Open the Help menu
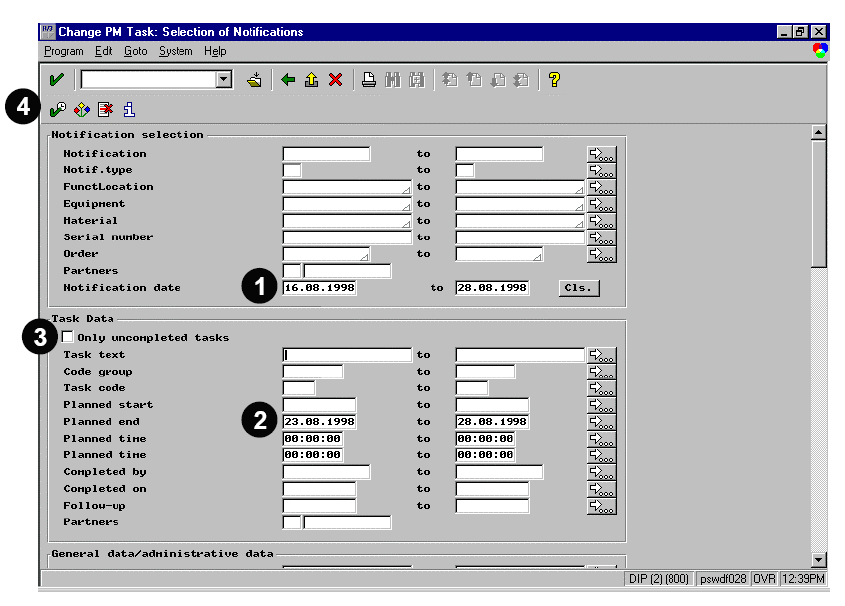This screenshot has height=606, width=845. pos(215,51)
